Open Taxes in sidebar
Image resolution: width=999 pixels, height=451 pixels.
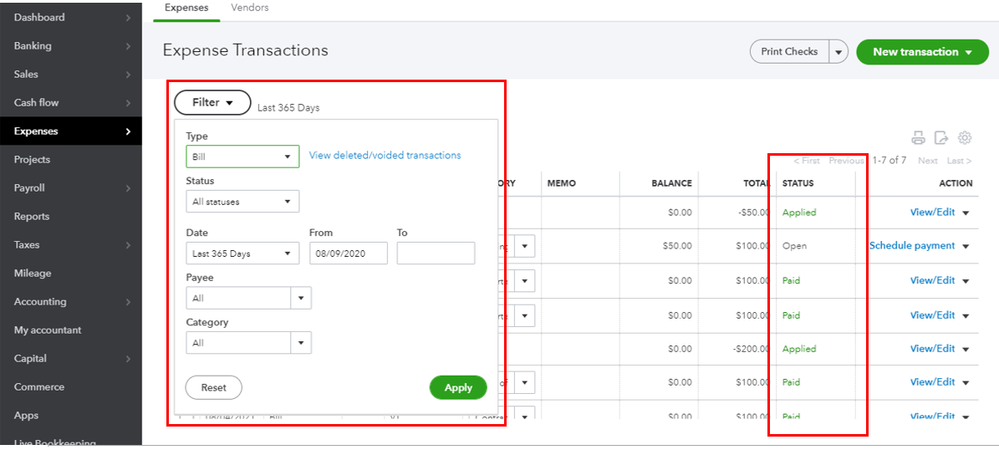[71, 245]
